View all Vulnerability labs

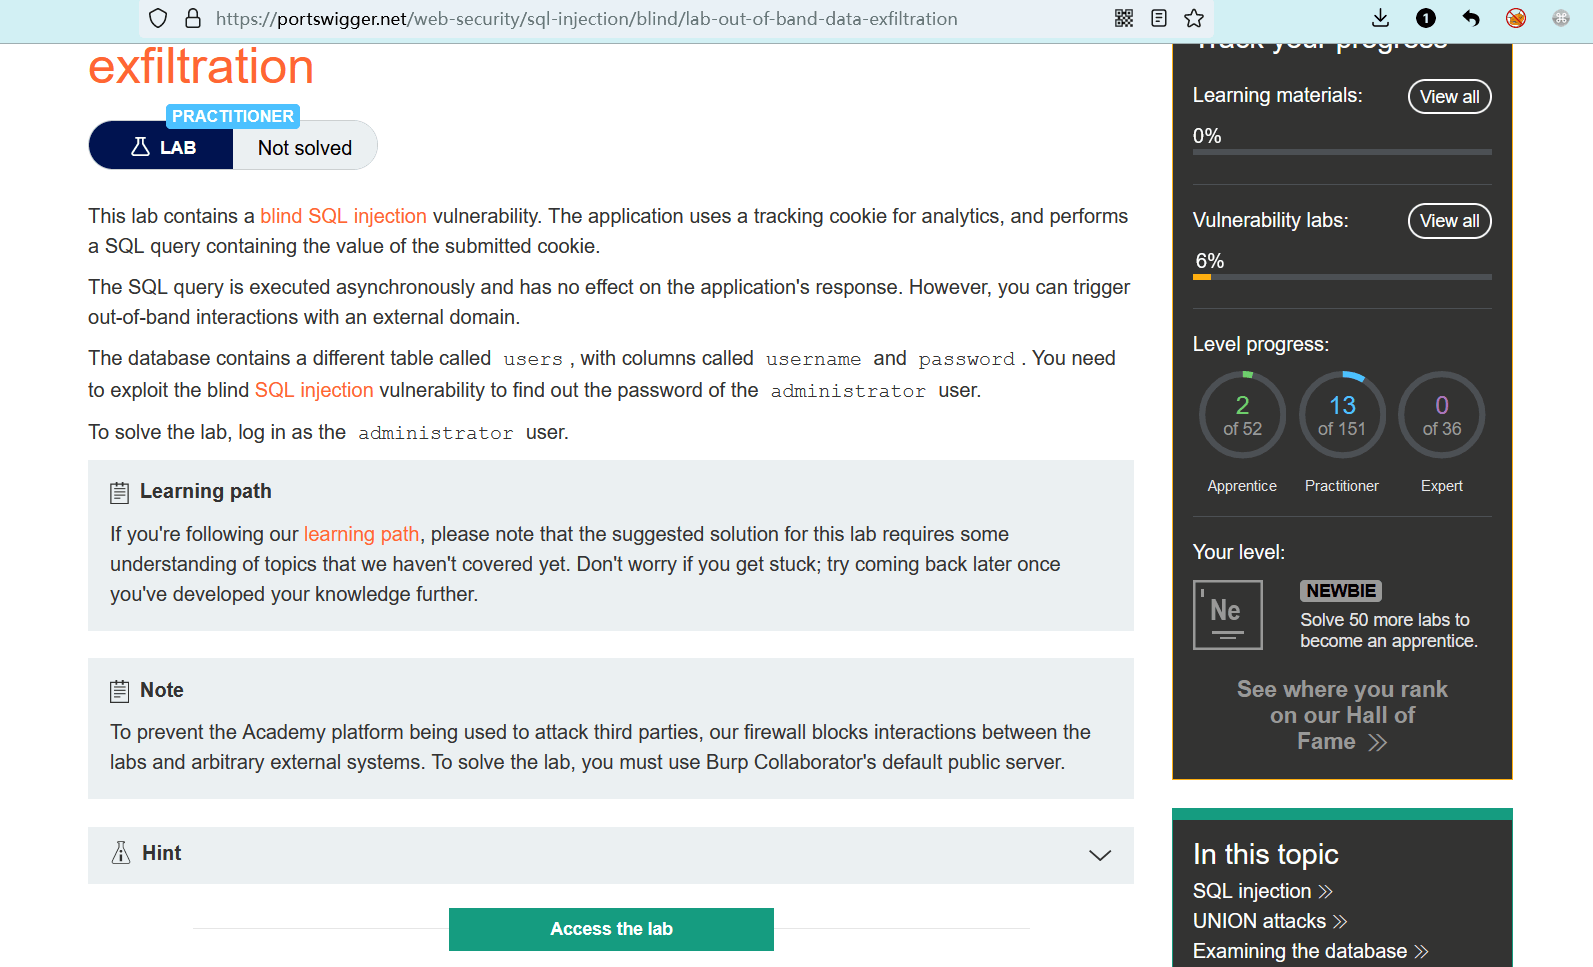click(x=1450, y=221)
